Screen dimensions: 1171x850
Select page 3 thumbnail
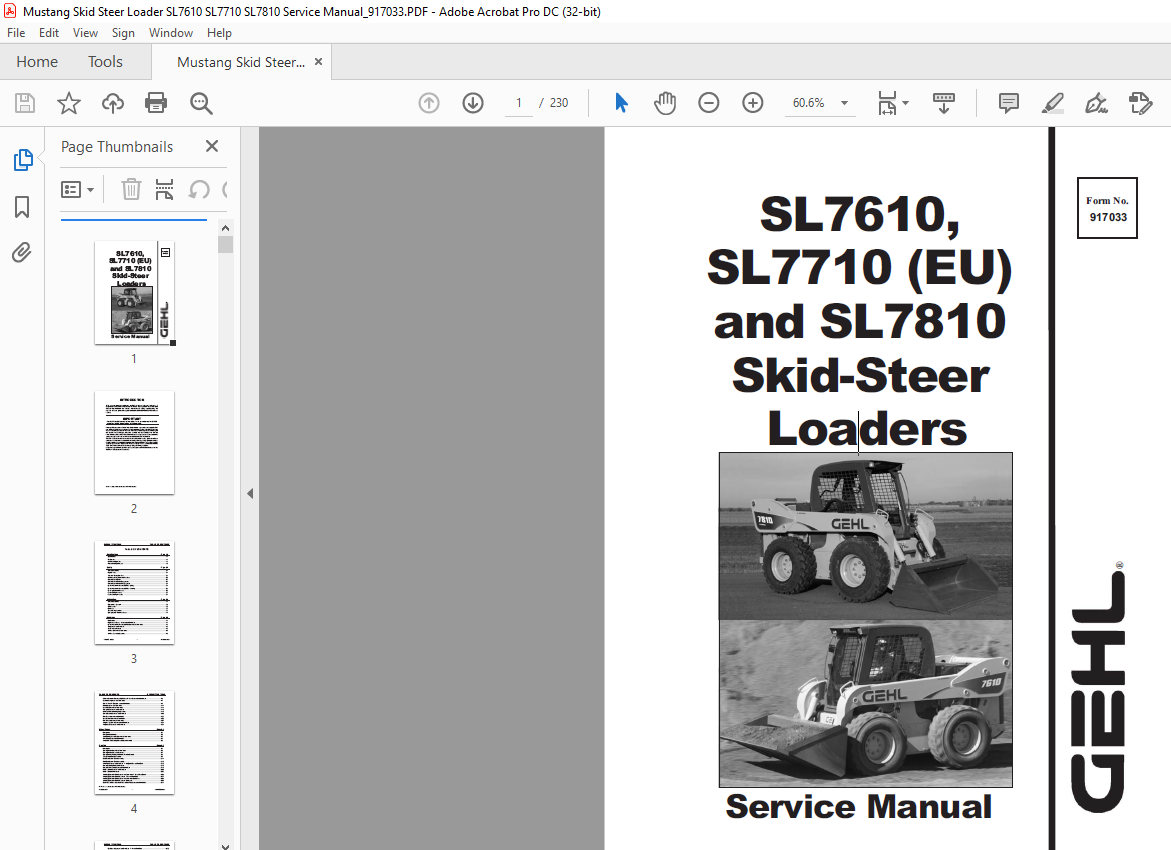tap(134, 592)
